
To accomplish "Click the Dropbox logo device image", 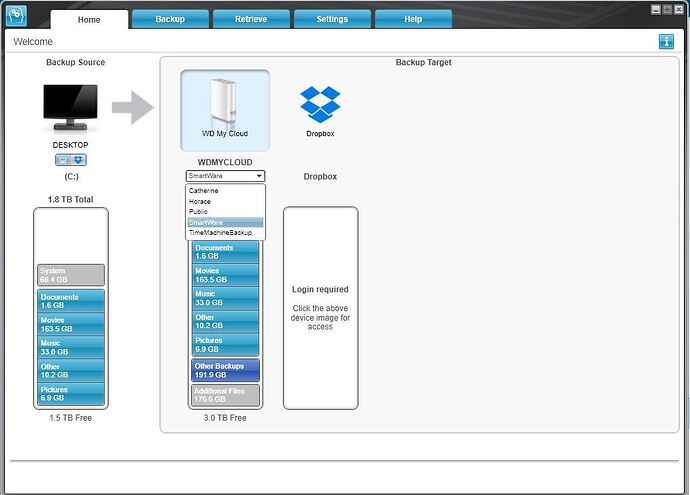I will (x=320, y=105).
